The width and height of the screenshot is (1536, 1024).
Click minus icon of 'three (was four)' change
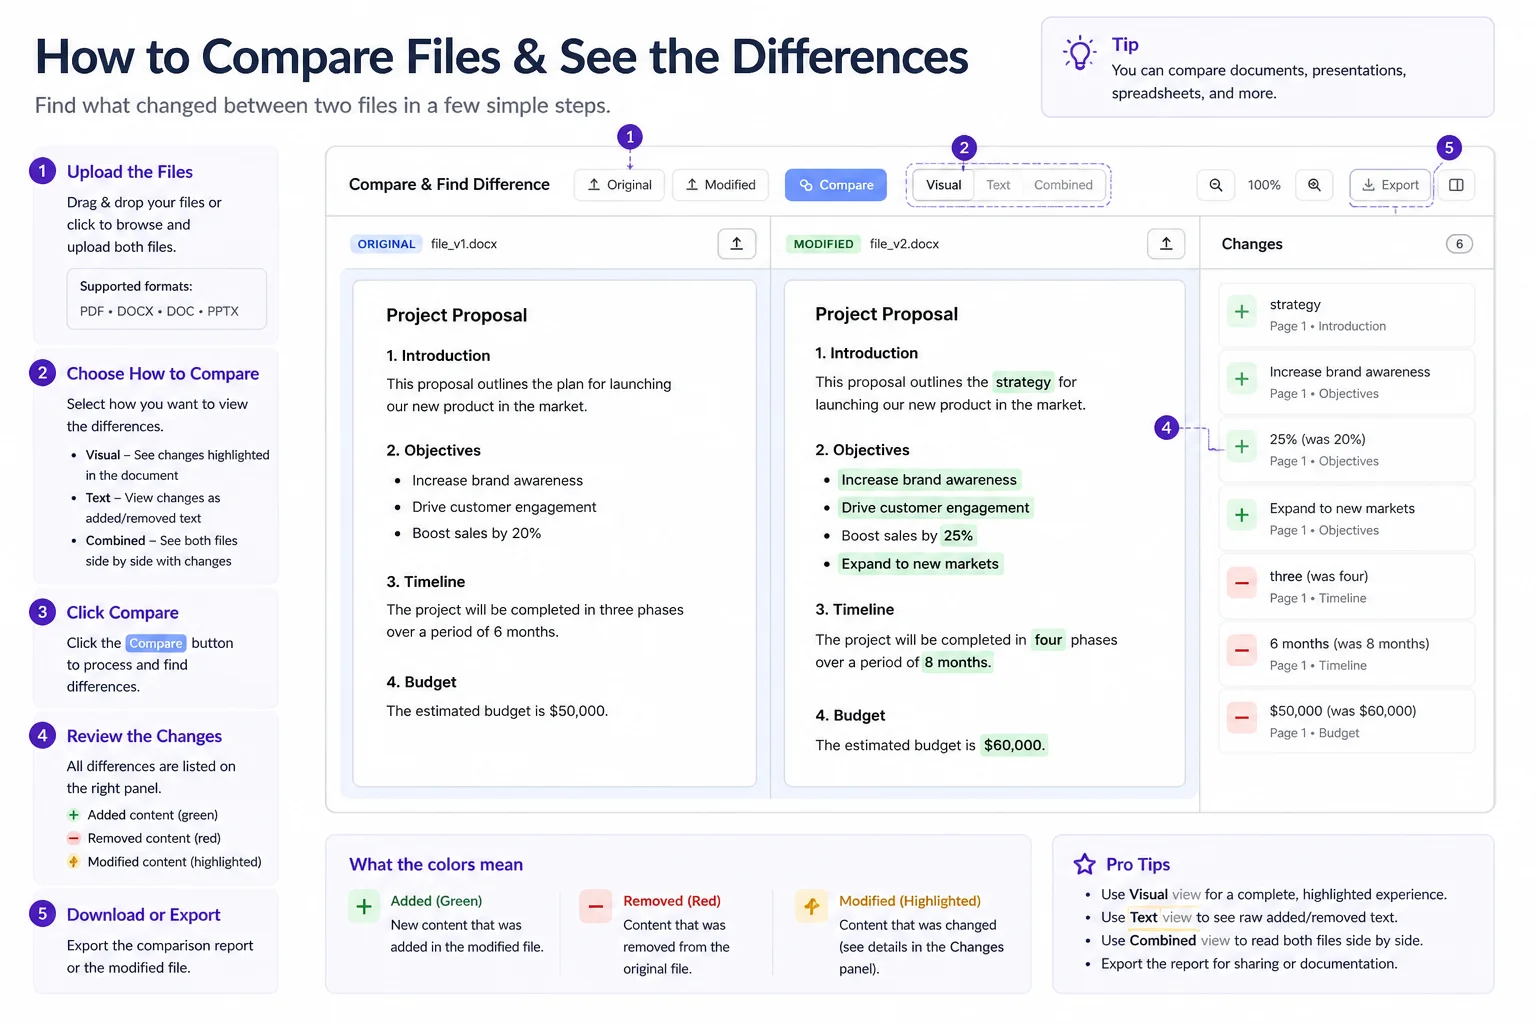tap(1242, 583)
